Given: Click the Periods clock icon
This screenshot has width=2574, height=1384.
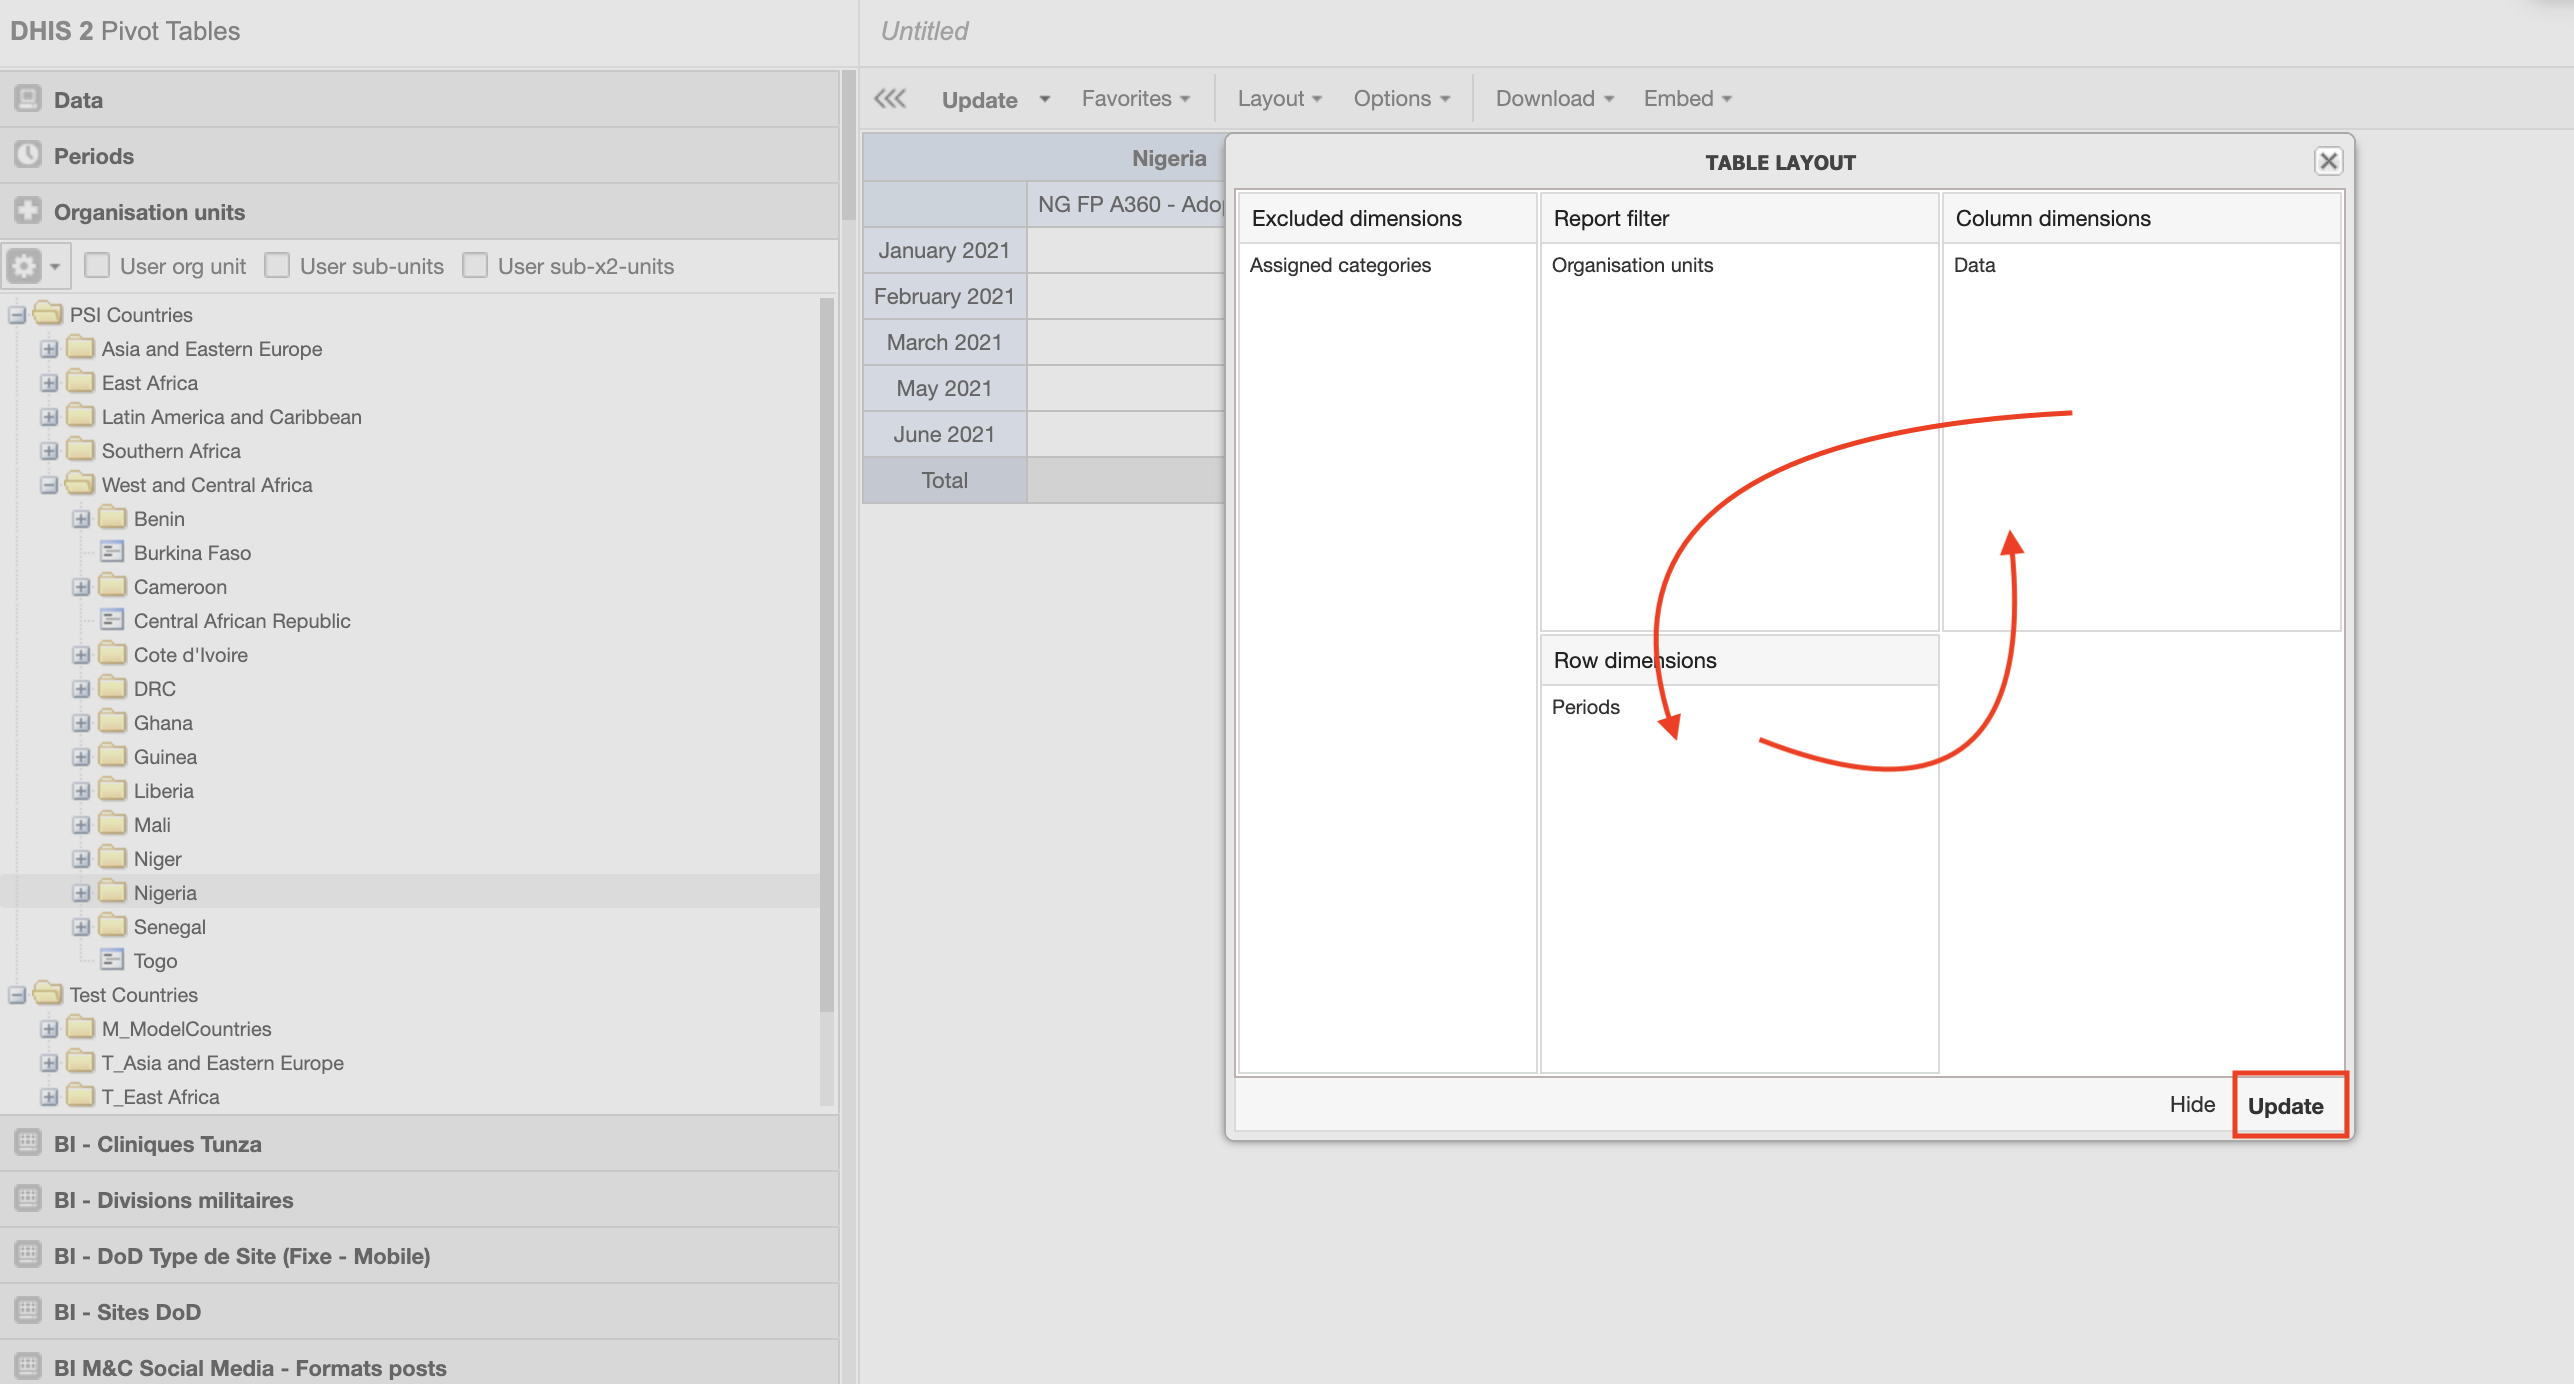Looking at the screenshot, I should (x=28, y=155).
